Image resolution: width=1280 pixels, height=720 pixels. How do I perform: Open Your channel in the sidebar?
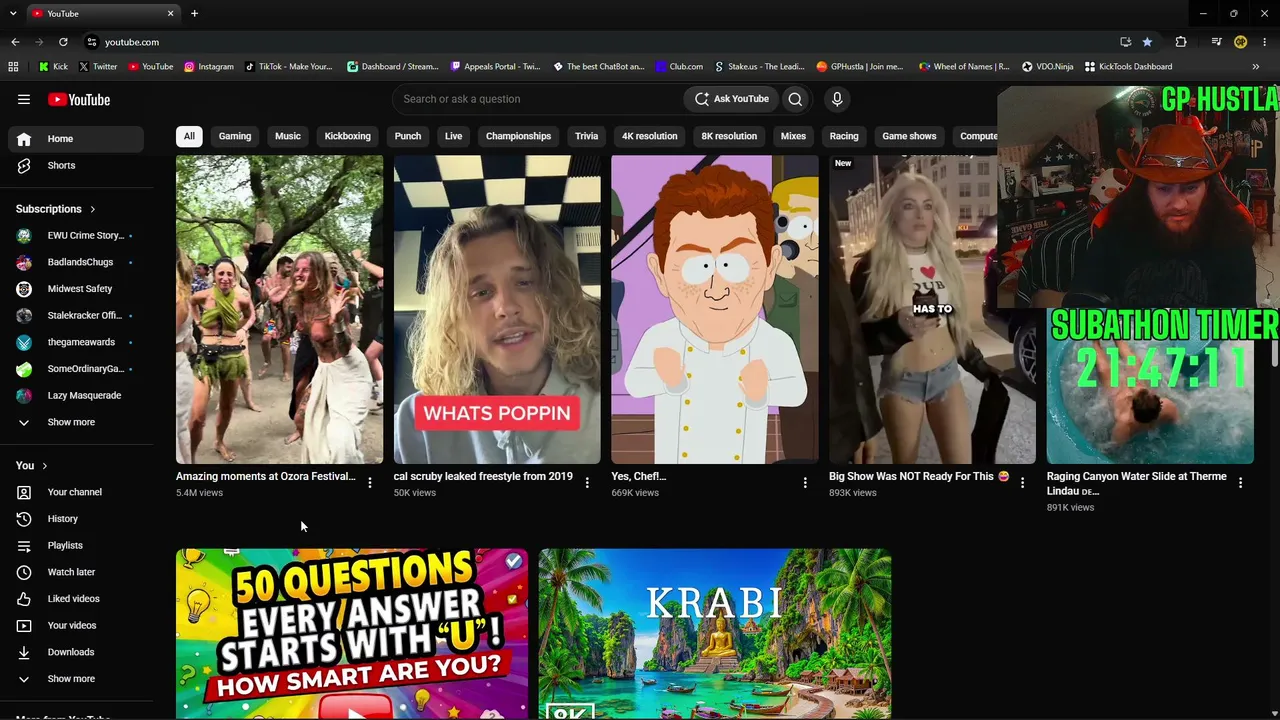[x=76, y=492]
